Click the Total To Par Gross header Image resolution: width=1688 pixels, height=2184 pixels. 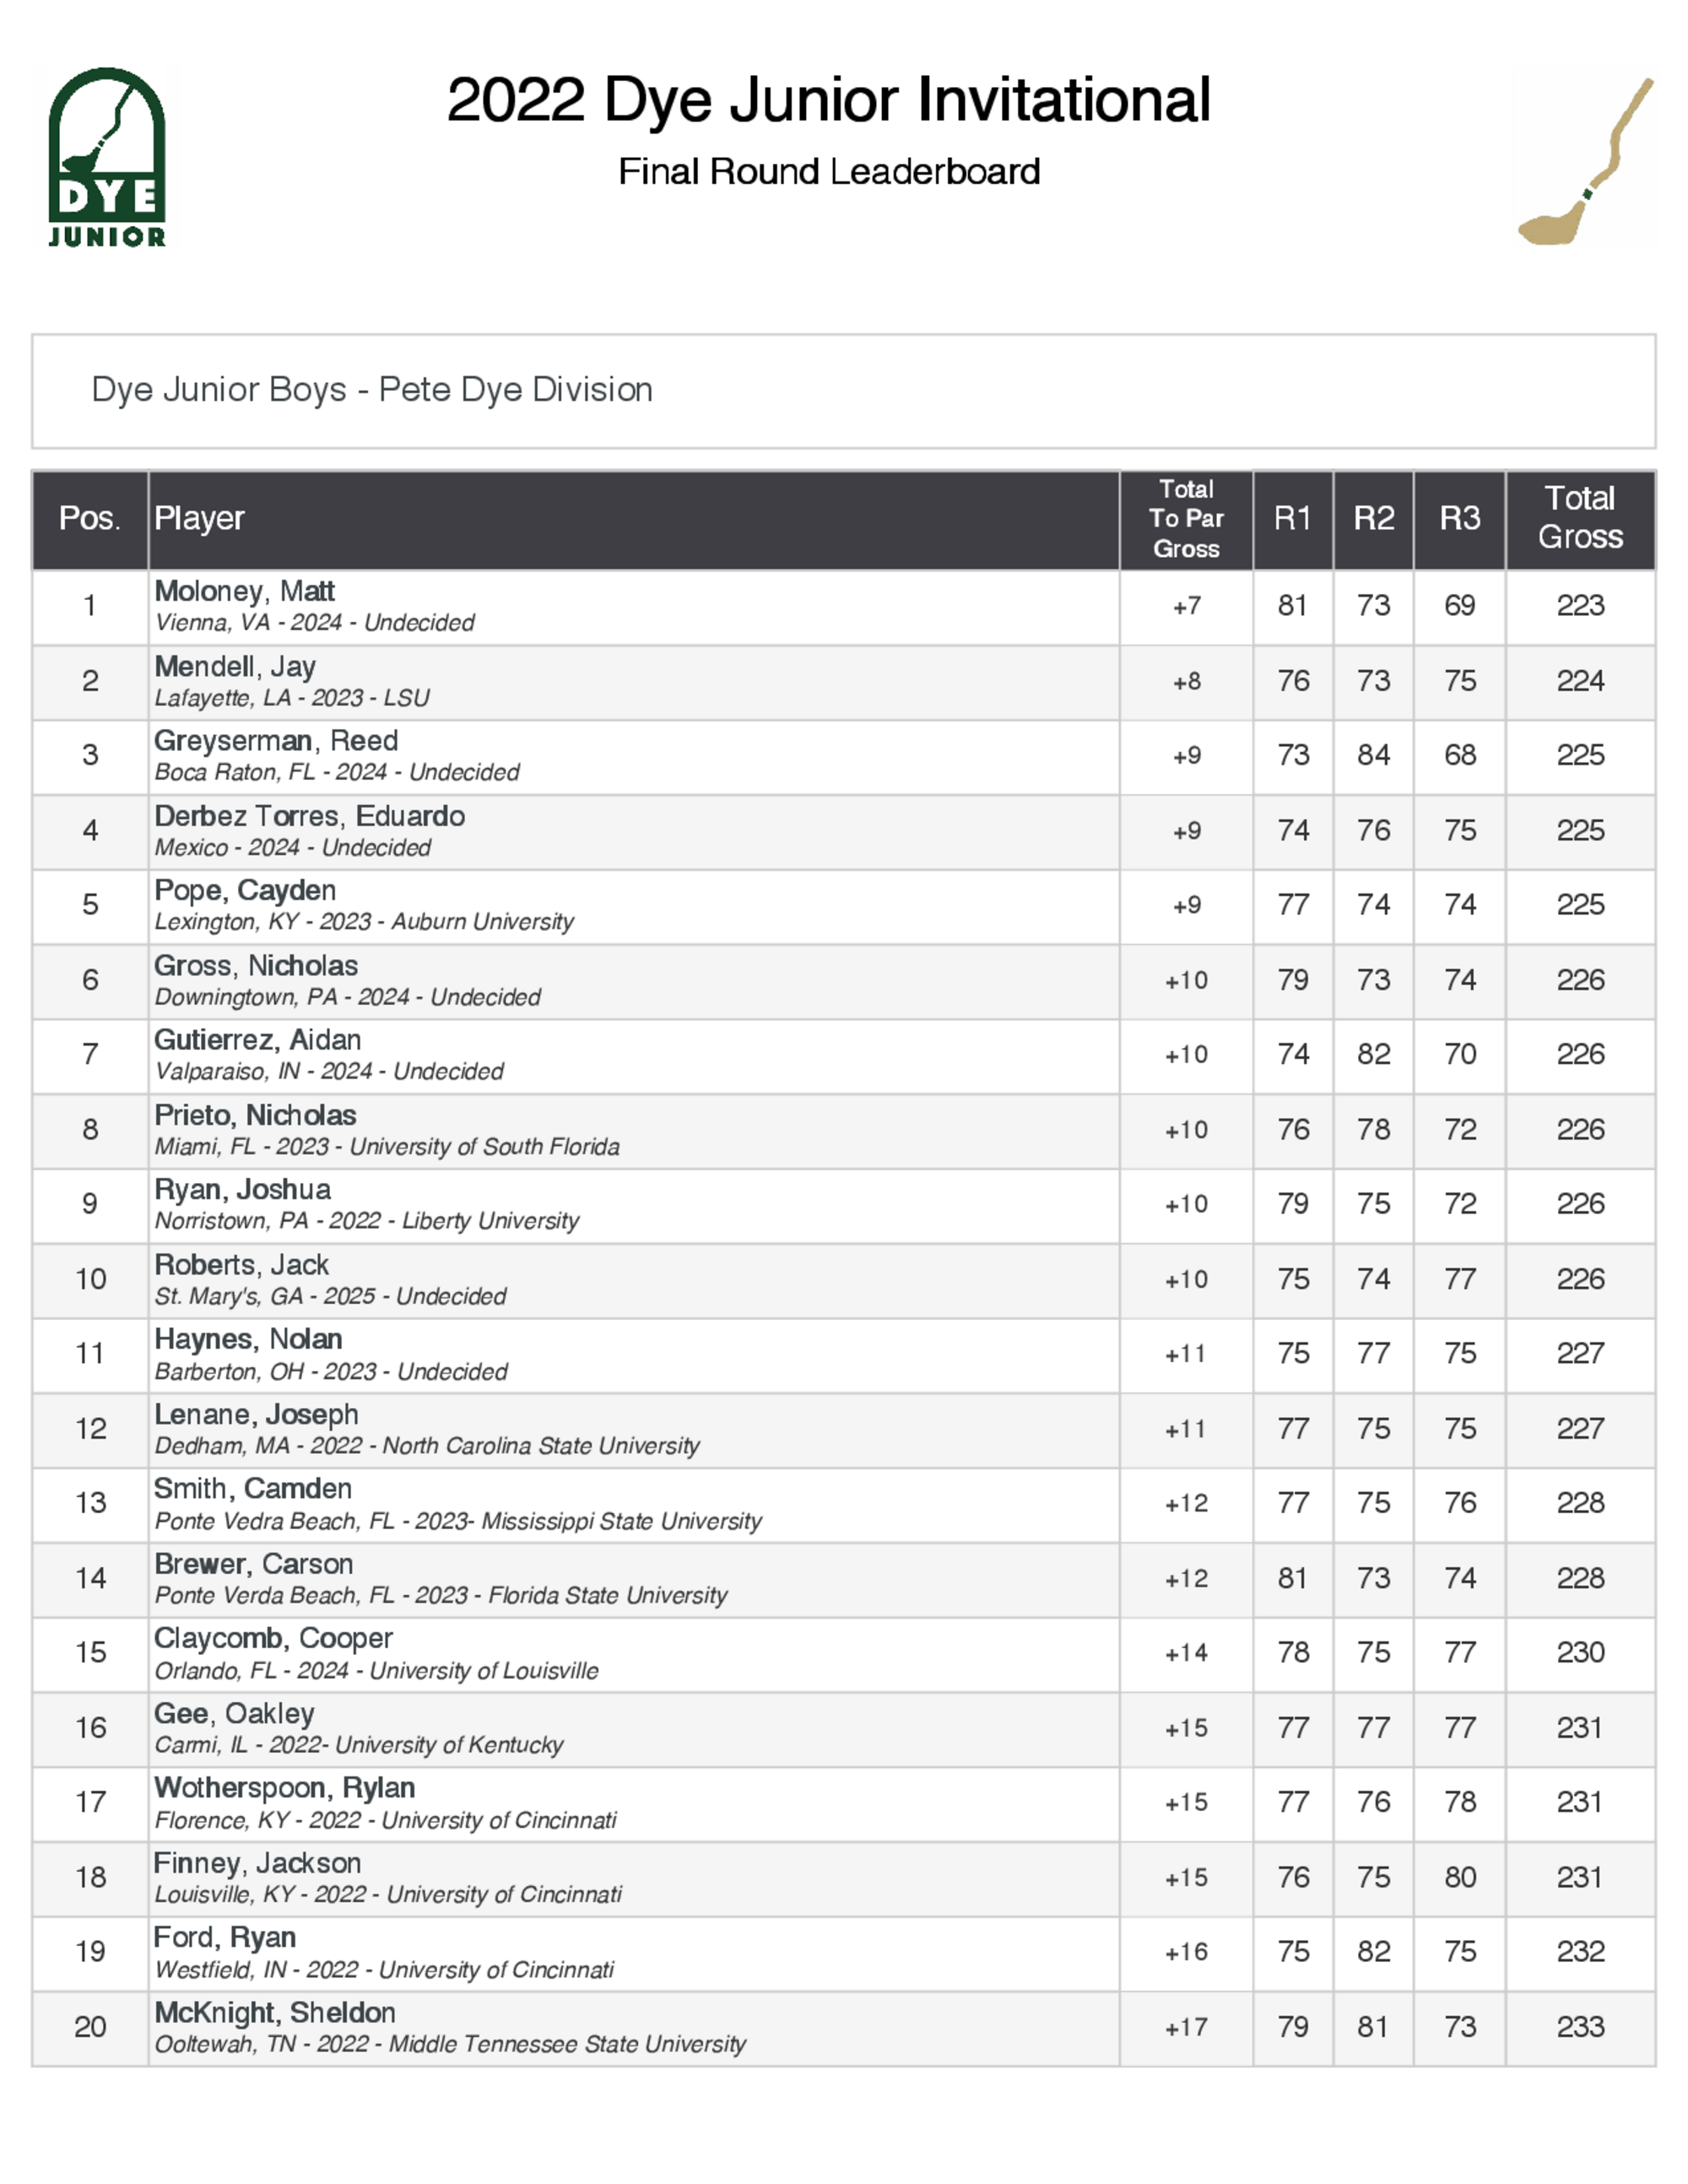1185,518
